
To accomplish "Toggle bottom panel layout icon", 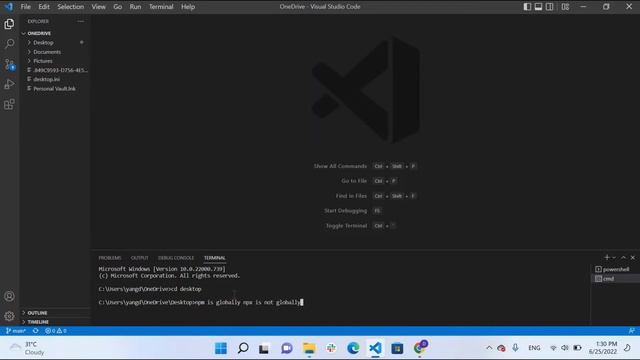I will [538, 7].
